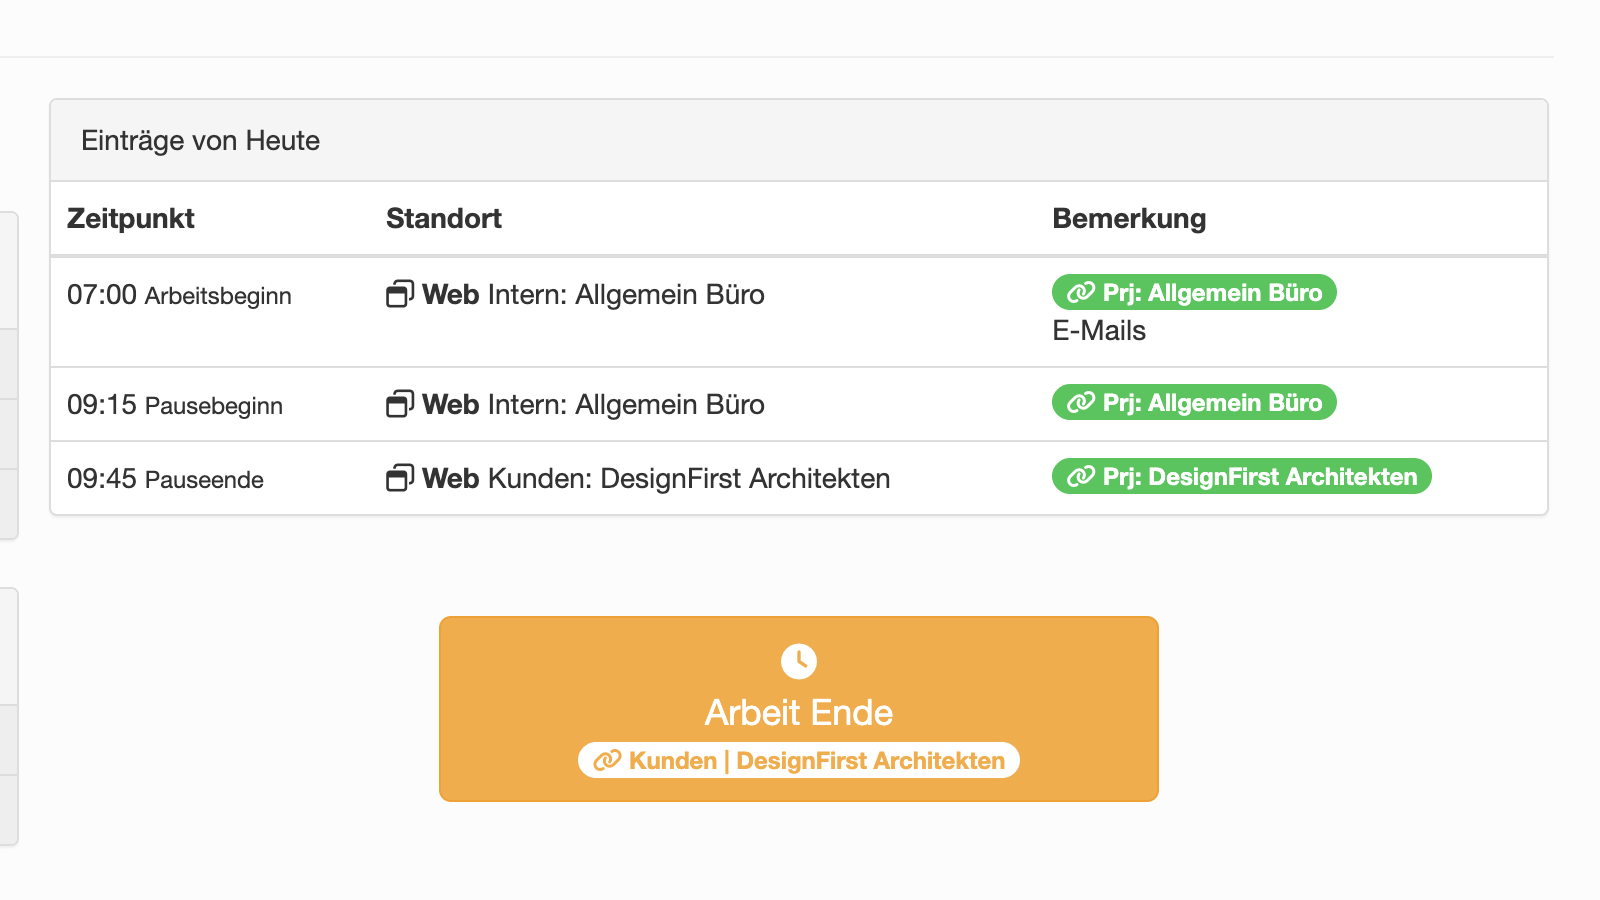The width and height of the screenshot is (1600, 900).
Task: Open Prj: DesignFirst Architekten green badge
Action: (x=1242, y=476)
